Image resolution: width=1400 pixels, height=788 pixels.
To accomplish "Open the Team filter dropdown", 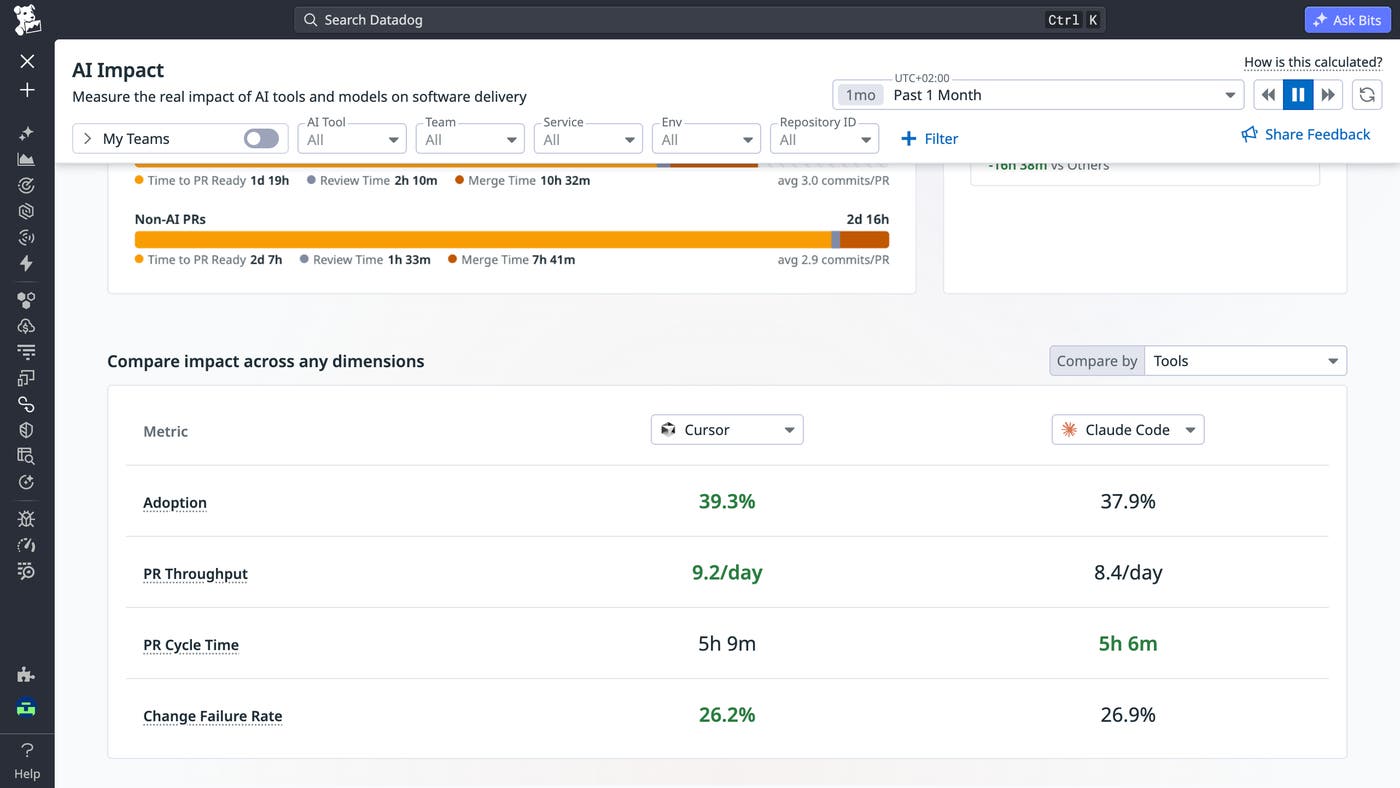I will pos(470,139).
